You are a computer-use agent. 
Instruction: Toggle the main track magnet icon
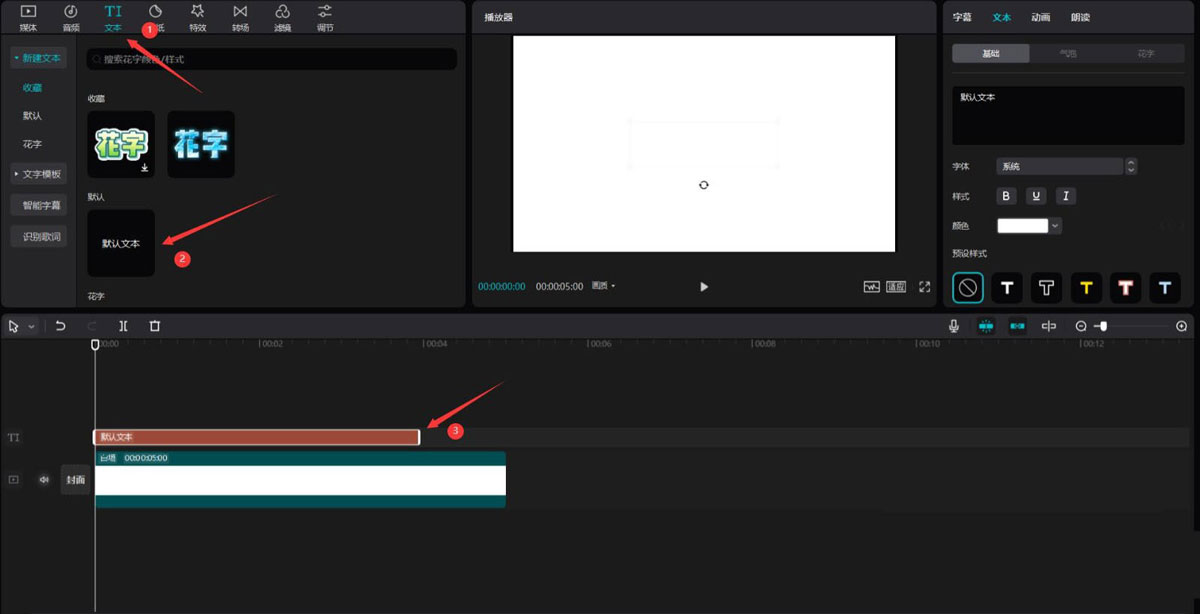986,326
